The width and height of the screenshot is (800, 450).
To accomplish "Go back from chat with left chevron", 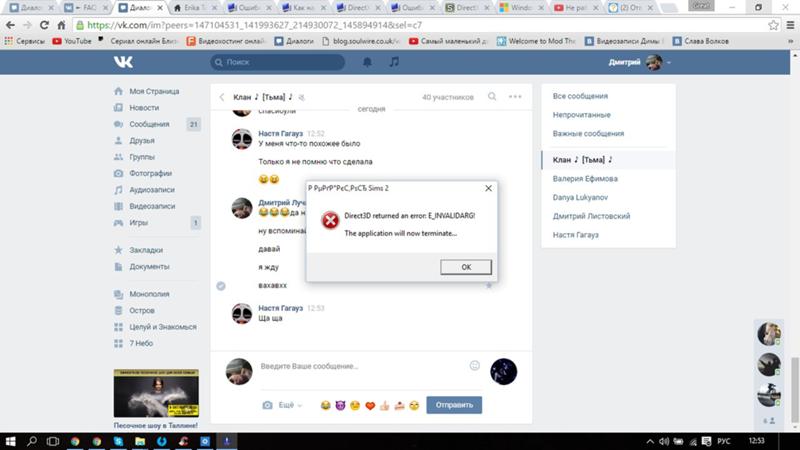I will click(x=222, y=97).
